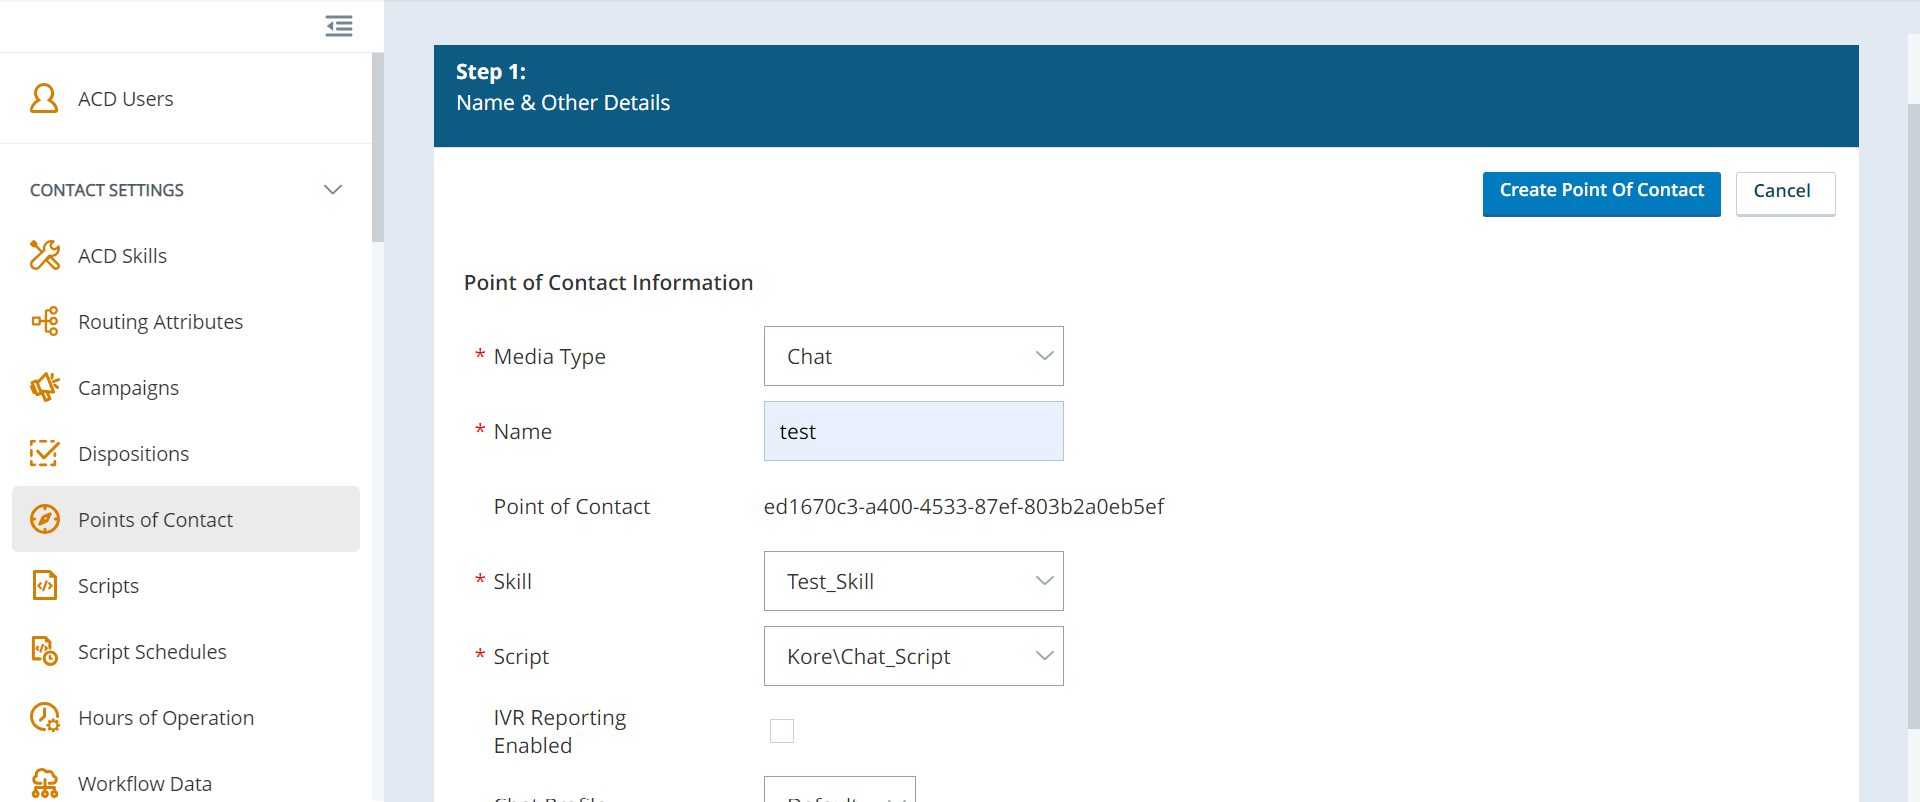1920x802 pixels.
Task: Click the Scripts code file icon
Action: [x=44, y=585]
